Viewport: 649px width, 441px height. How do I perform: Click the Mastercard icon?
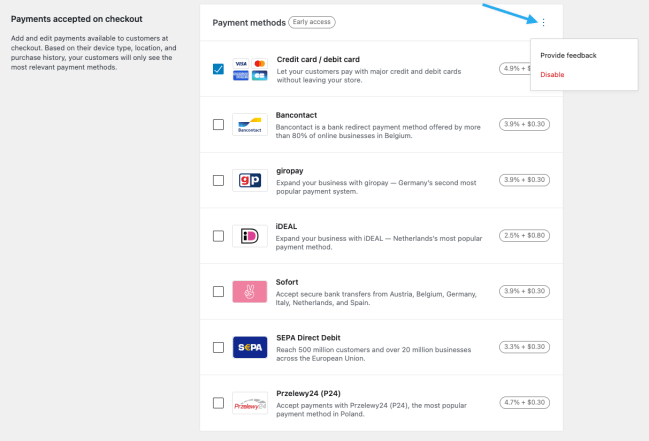click(260, 63)
